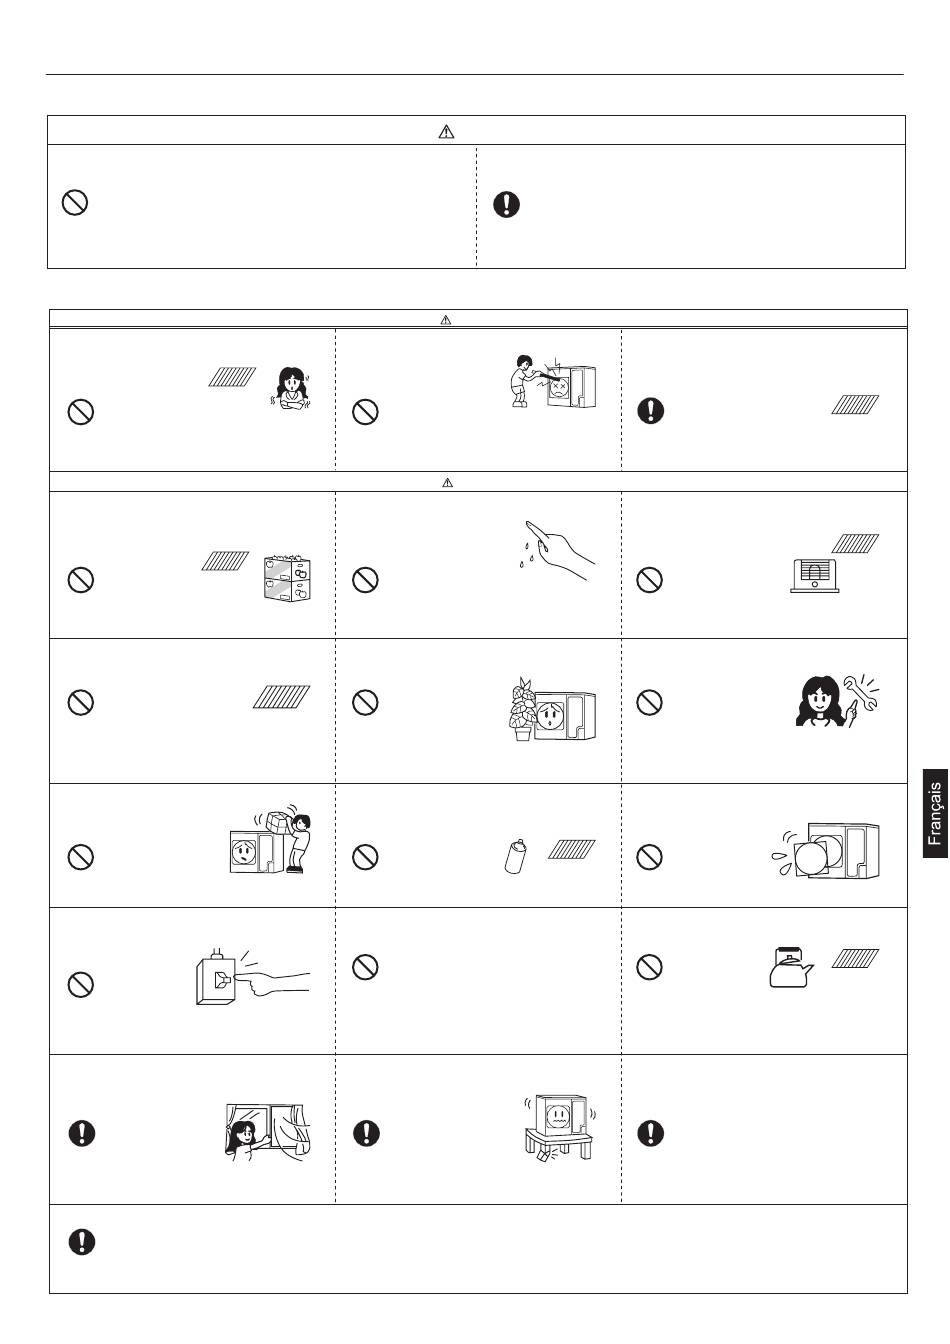Viewport: 950px width, 1344px height.
Task: Click the exclamation icon in the bottom wide row
Action: pos(82,1242)
